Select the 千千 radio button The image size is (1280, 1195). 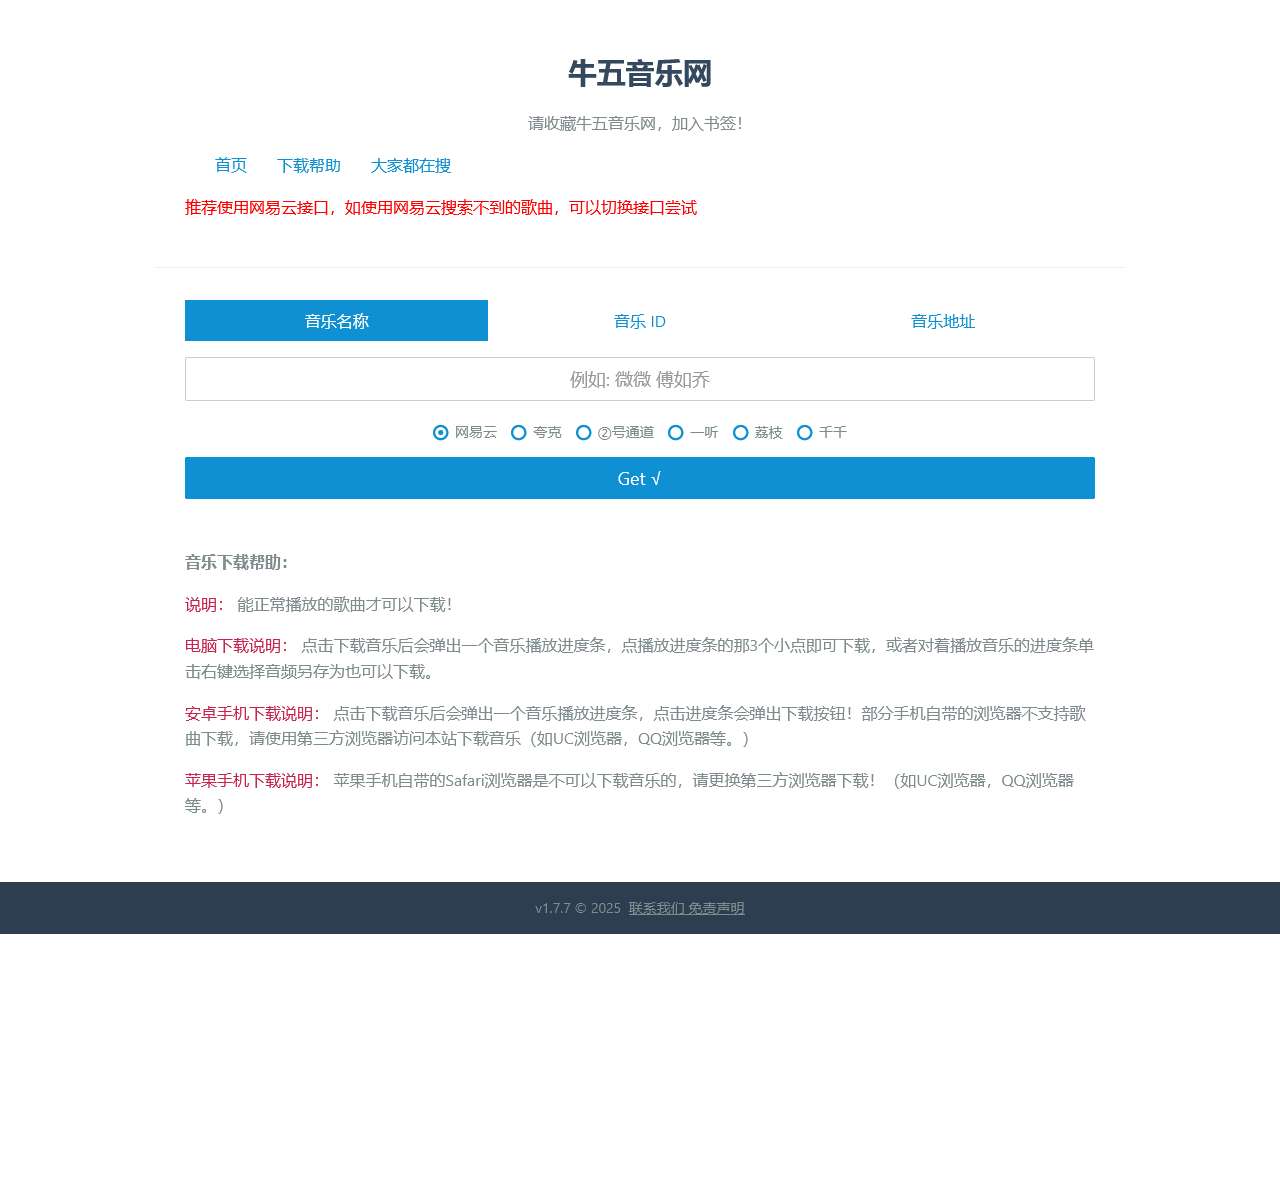804,432
